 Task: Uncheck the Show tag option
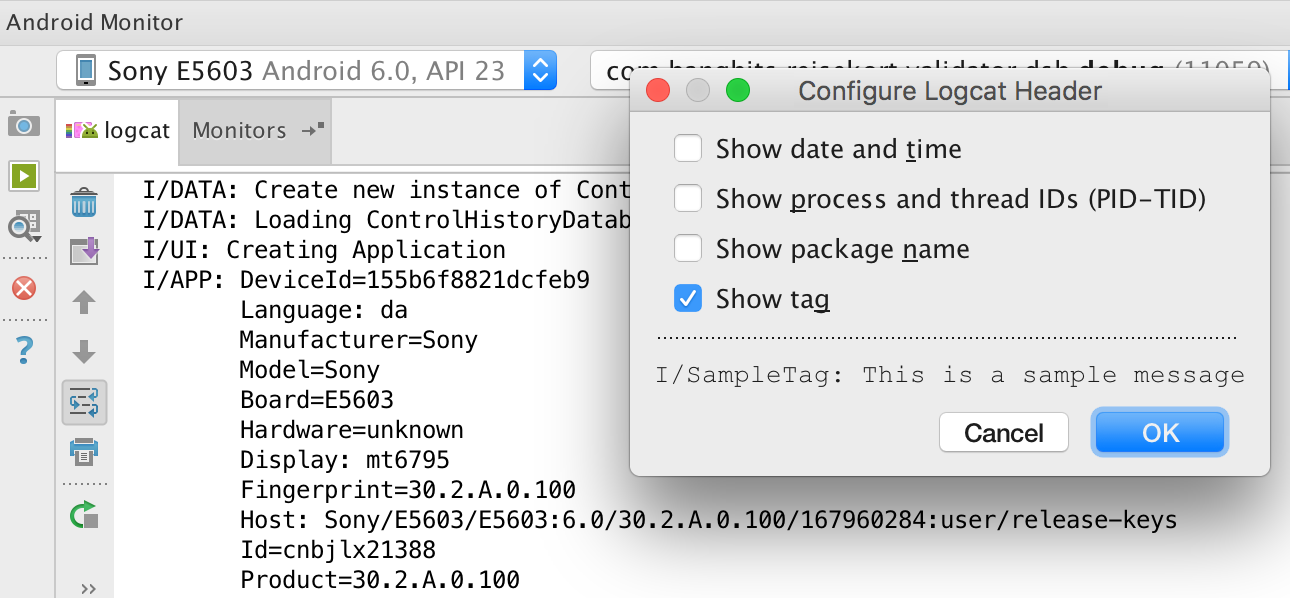point(688,298)
